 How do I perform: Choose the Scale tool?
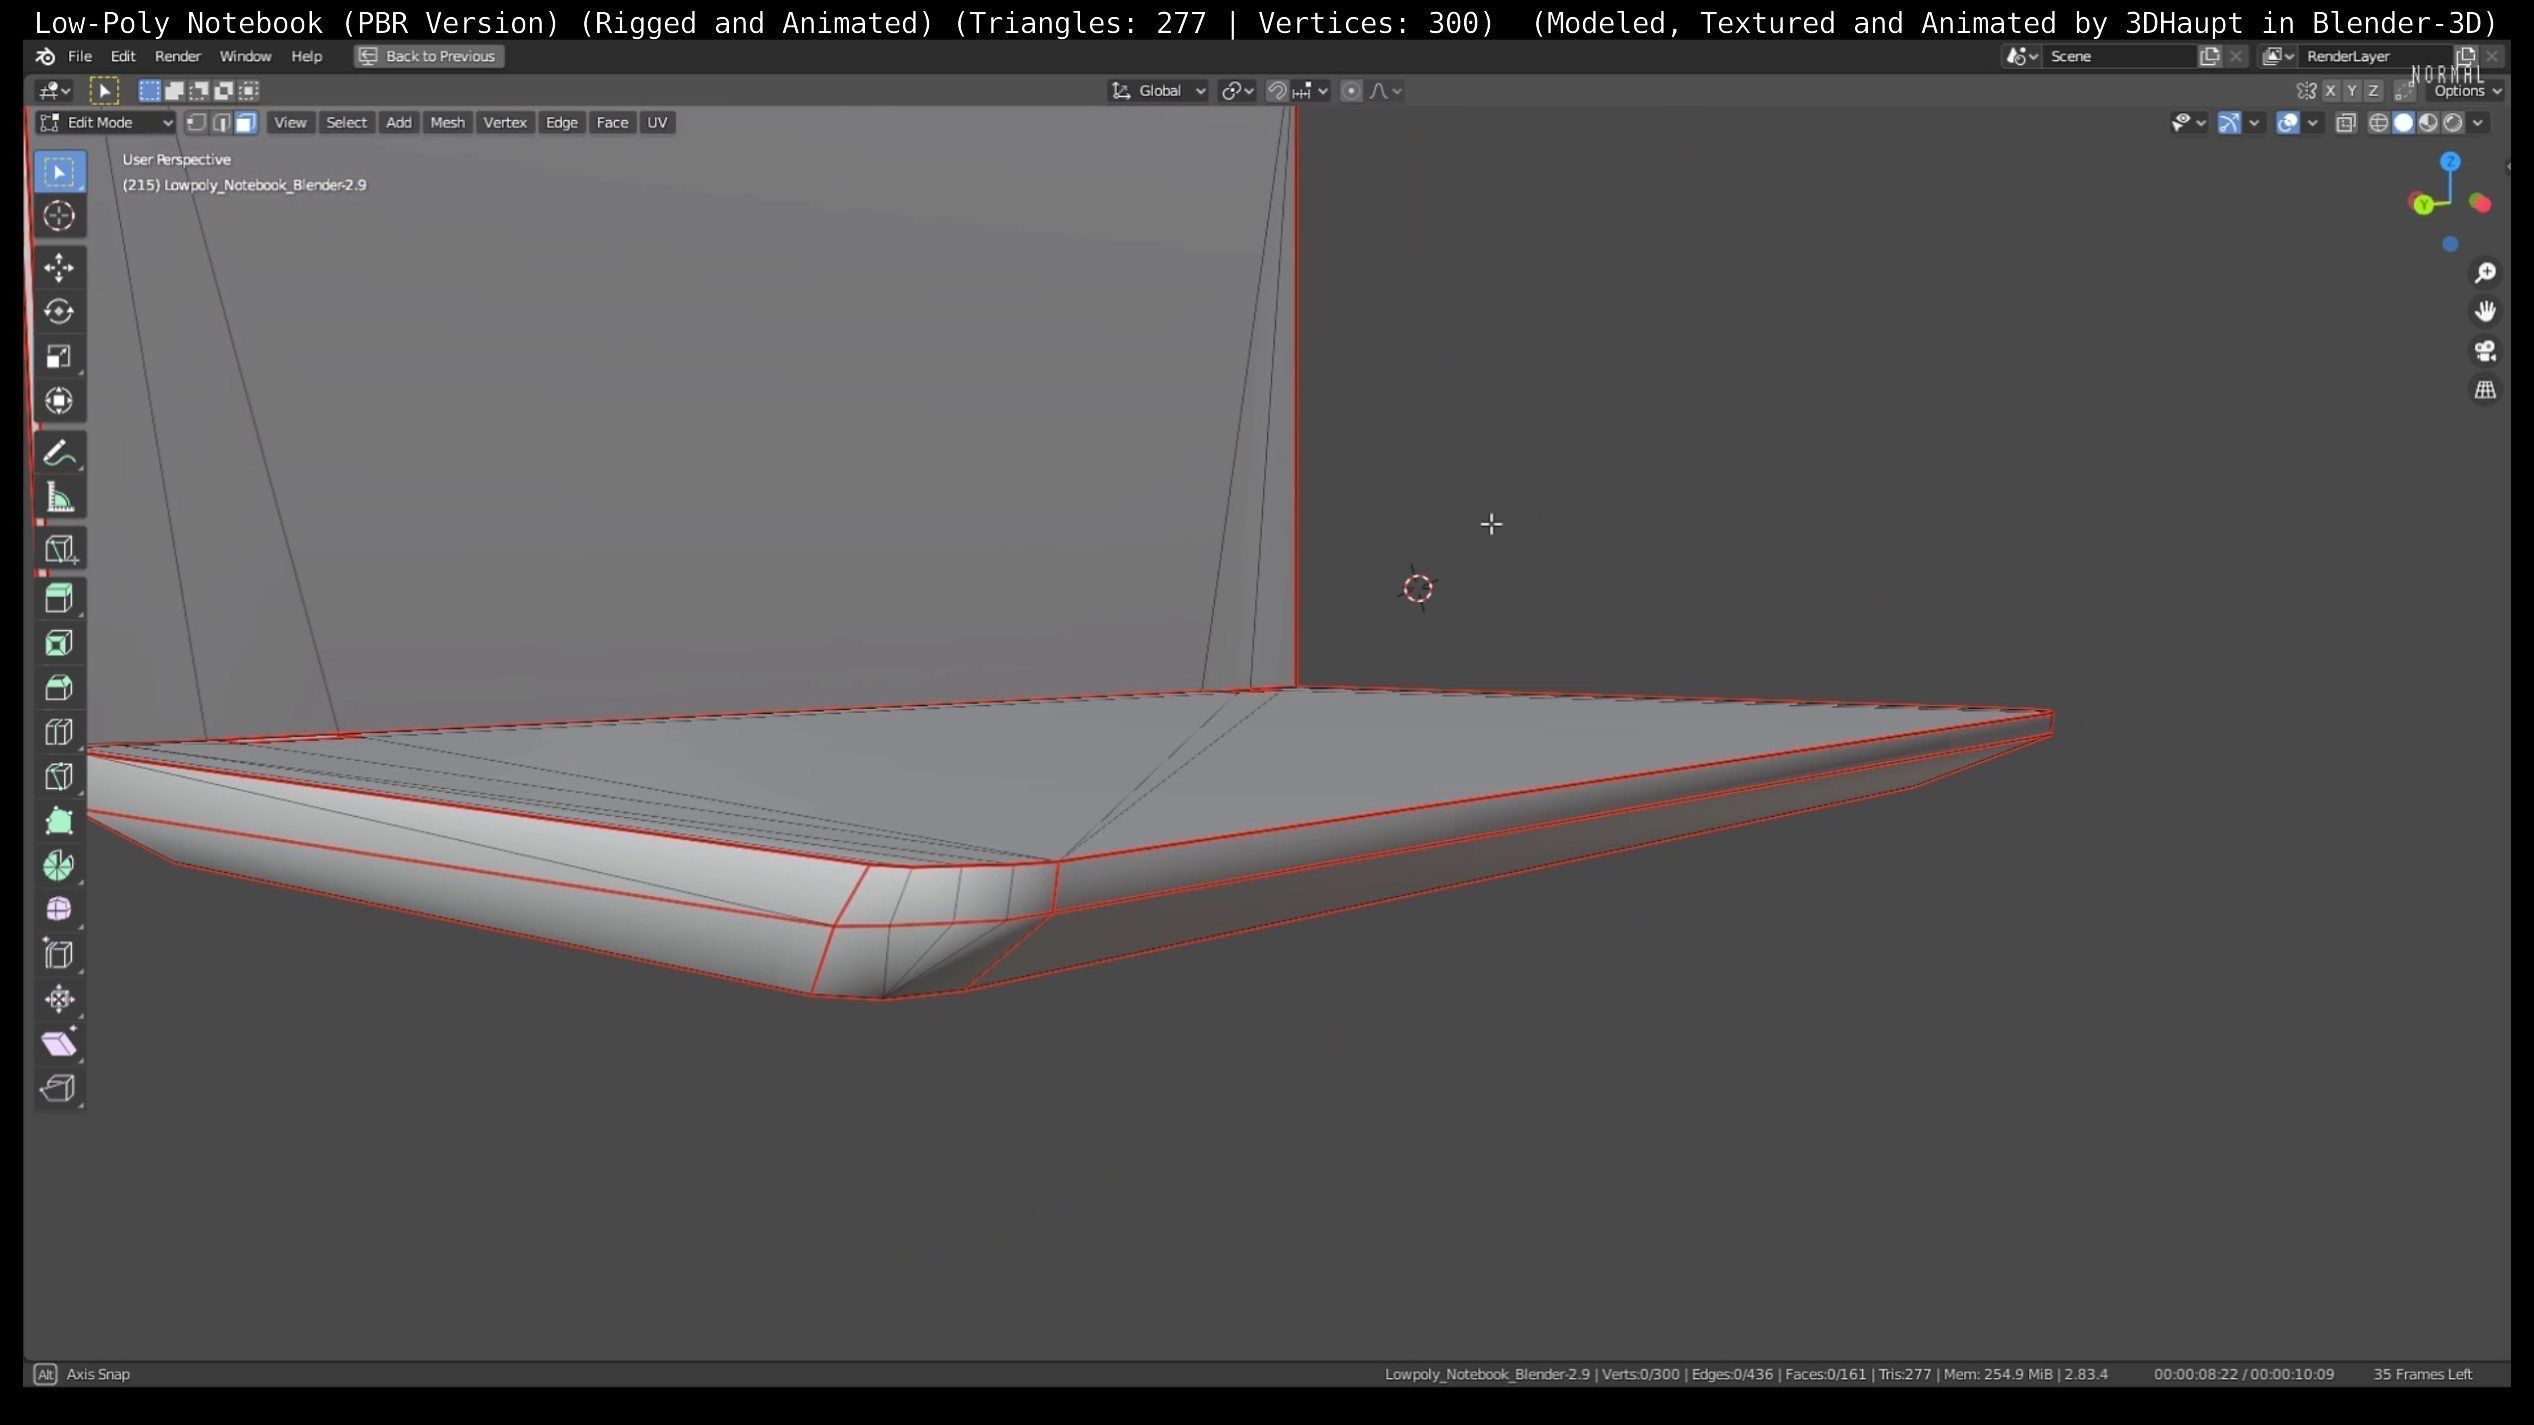click(59, 357)
